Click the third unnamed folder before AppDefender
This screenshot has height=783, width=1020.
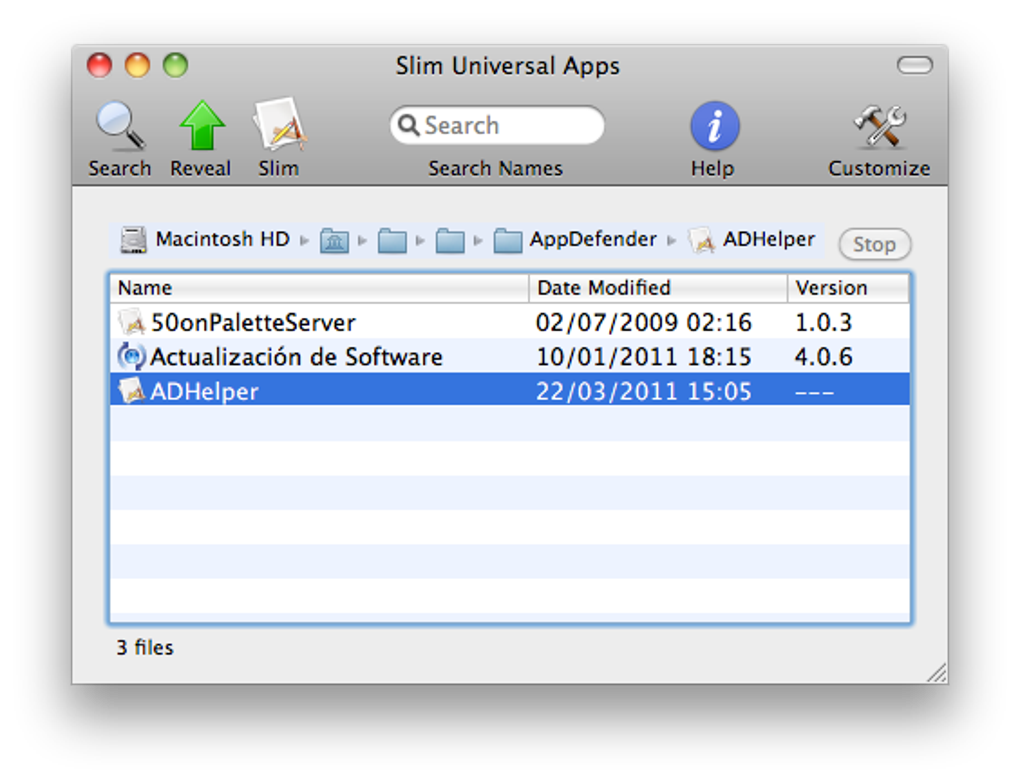pyautogui.click(x=450, y=241)
